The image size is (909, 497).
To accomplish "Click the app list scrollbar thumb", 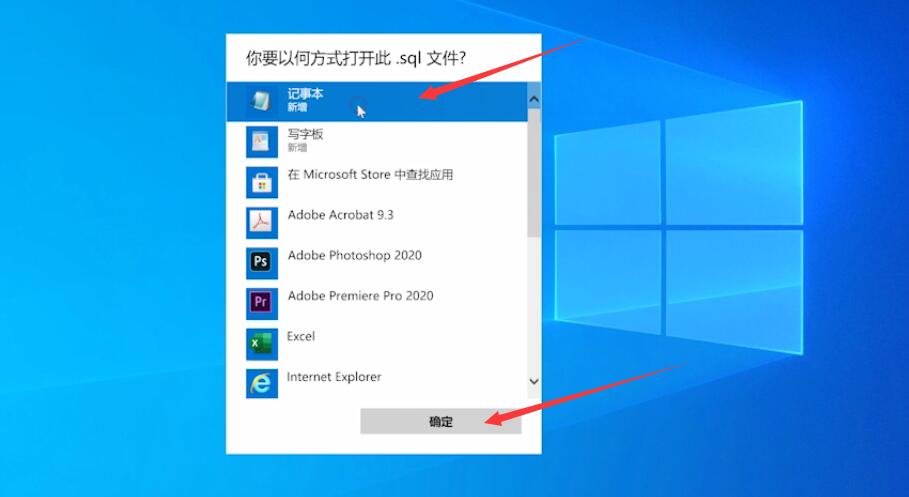I will (534, 173).
